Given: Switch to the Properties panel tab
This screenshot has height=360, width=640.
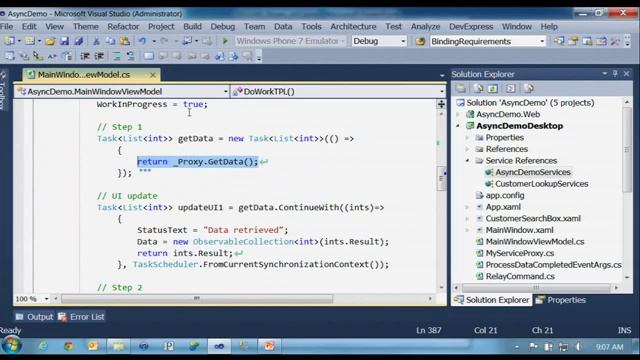Looking at the screenshot, I should coord(561,300).
